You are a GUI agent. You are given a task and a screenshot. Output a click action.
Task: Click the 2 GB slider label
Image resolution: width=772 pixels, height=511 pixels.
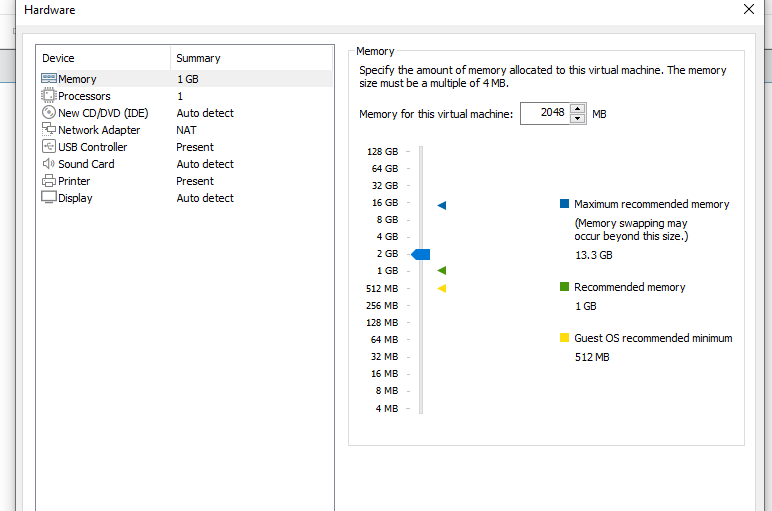pyautogui.click(x=387, y=254)
